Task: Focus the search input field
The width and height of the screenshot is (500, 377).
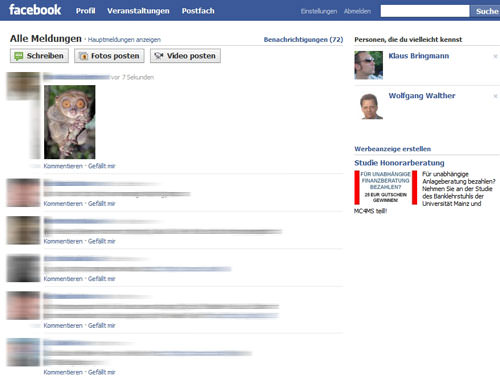Action: click(x=425, y=11)
